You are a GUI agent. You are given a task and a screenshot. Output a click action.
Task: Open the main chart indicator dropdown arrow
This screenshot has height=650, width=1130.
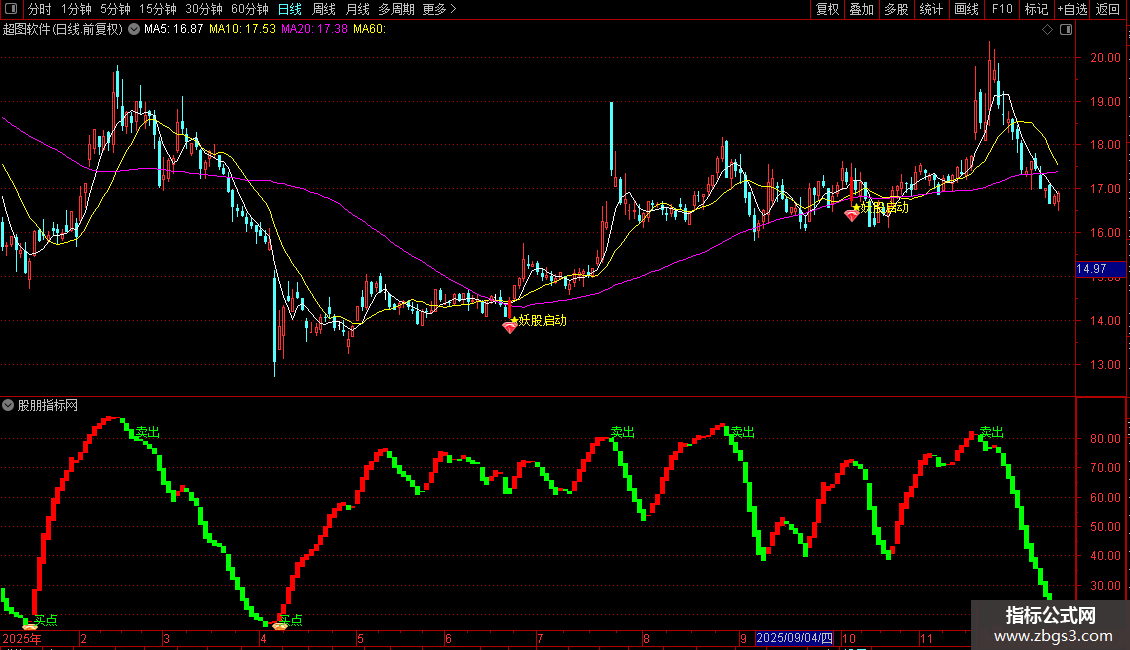(x=134, y=30)
